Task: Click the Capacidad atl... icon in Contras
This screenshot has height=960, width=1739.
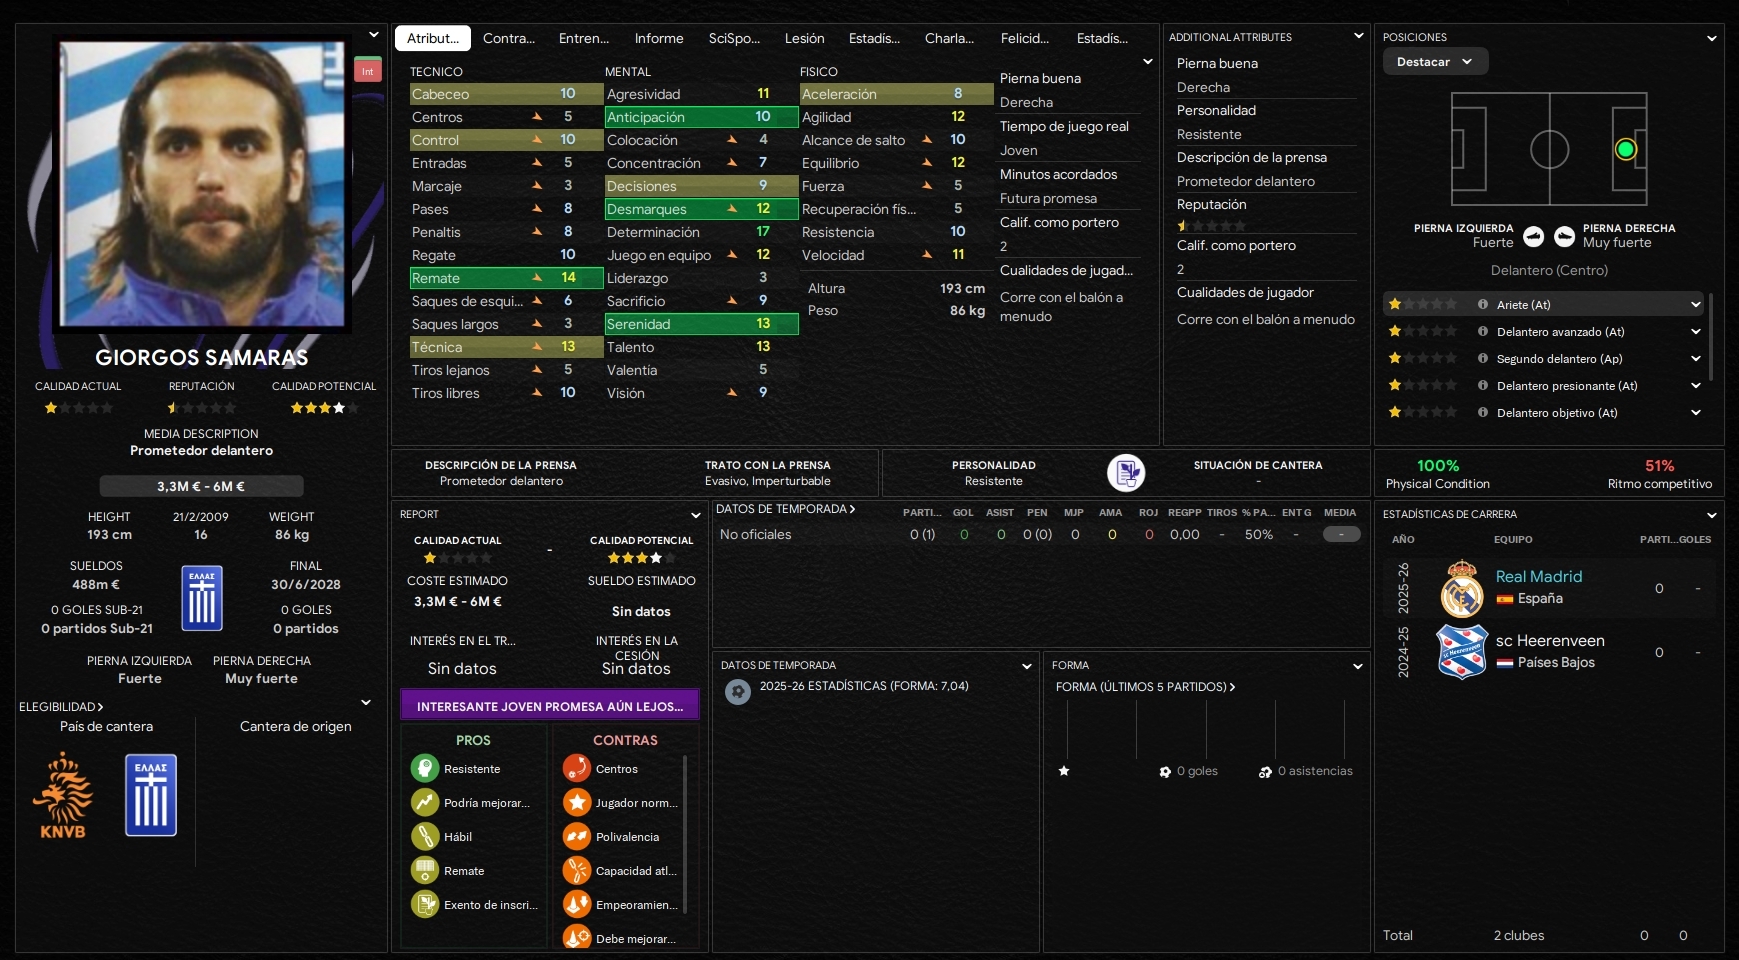Action: tap(577, 870)
